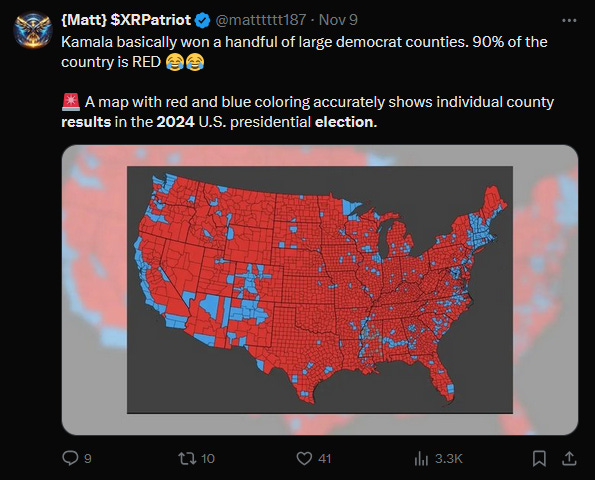Viewport: 595px width, 480px height.
Task: Click the 41 likes count
Action: 324,459
